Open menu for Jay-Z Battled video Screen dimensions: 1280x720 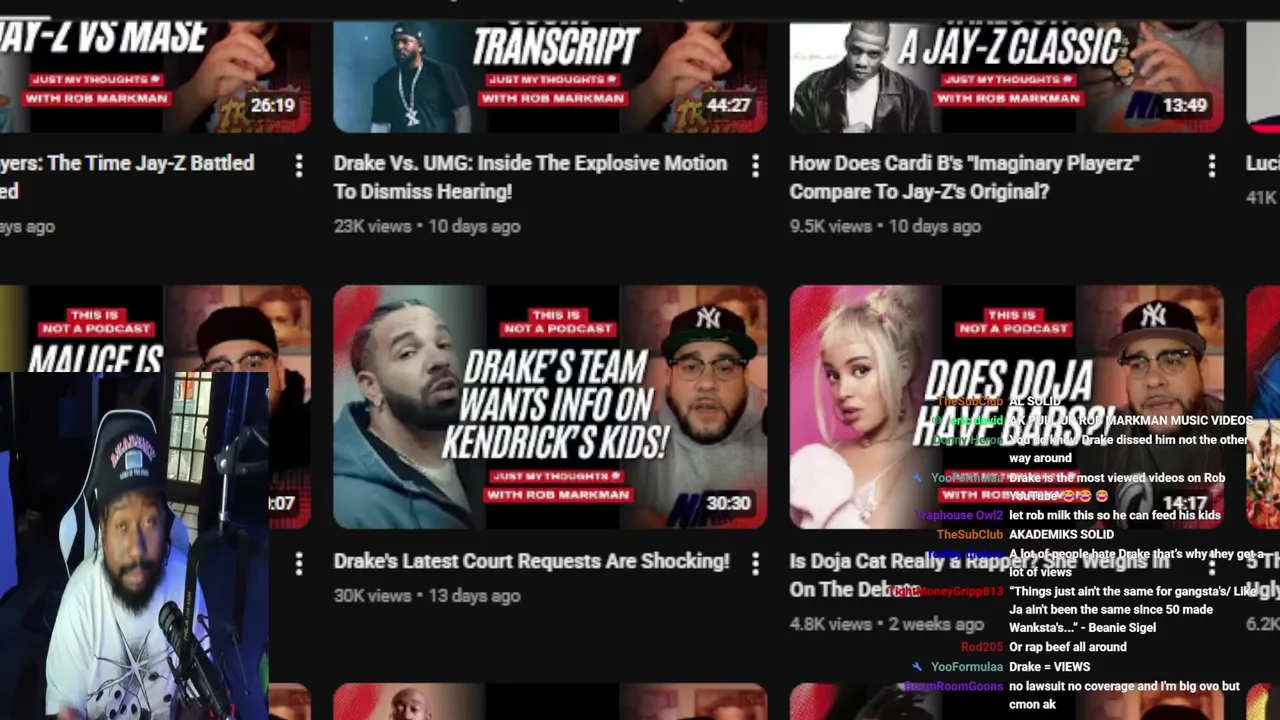(299, 166)
